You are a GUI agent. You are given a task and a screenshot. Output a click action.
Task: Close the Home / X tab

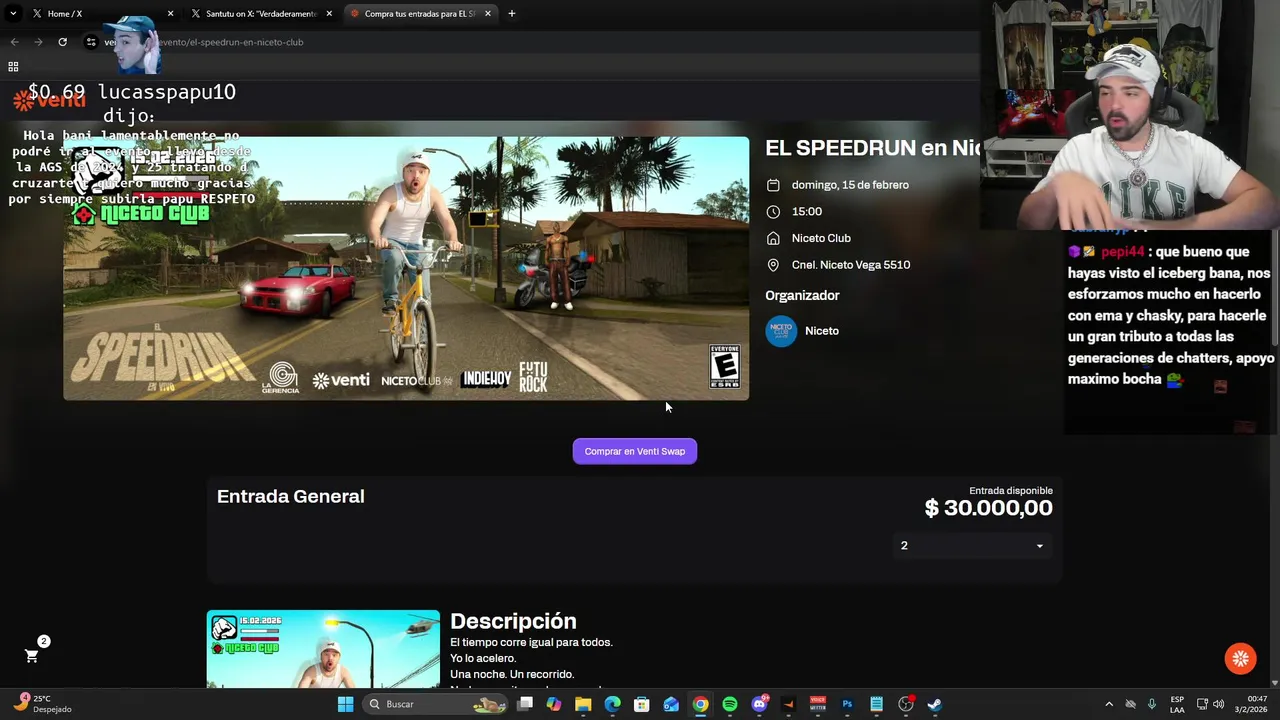pos(170,14)
